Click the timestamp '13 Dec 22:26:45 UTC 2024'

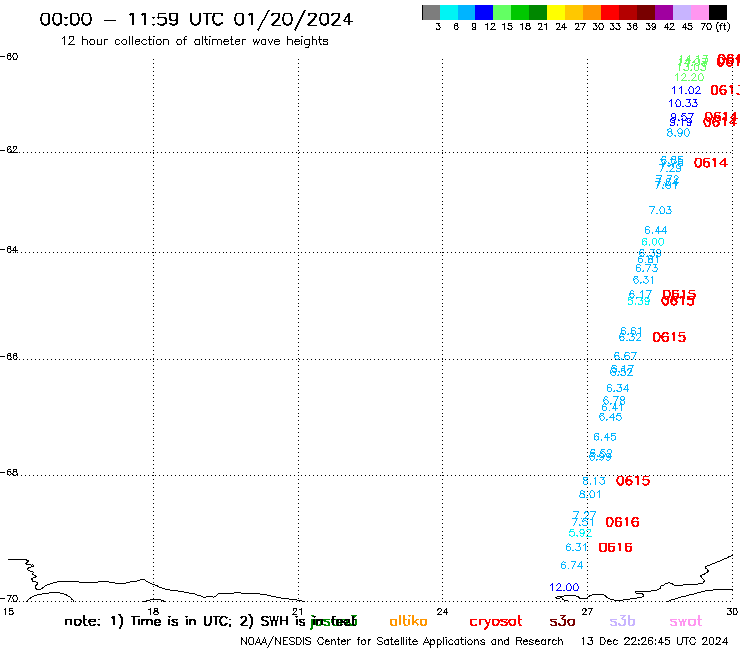[654, 641]
